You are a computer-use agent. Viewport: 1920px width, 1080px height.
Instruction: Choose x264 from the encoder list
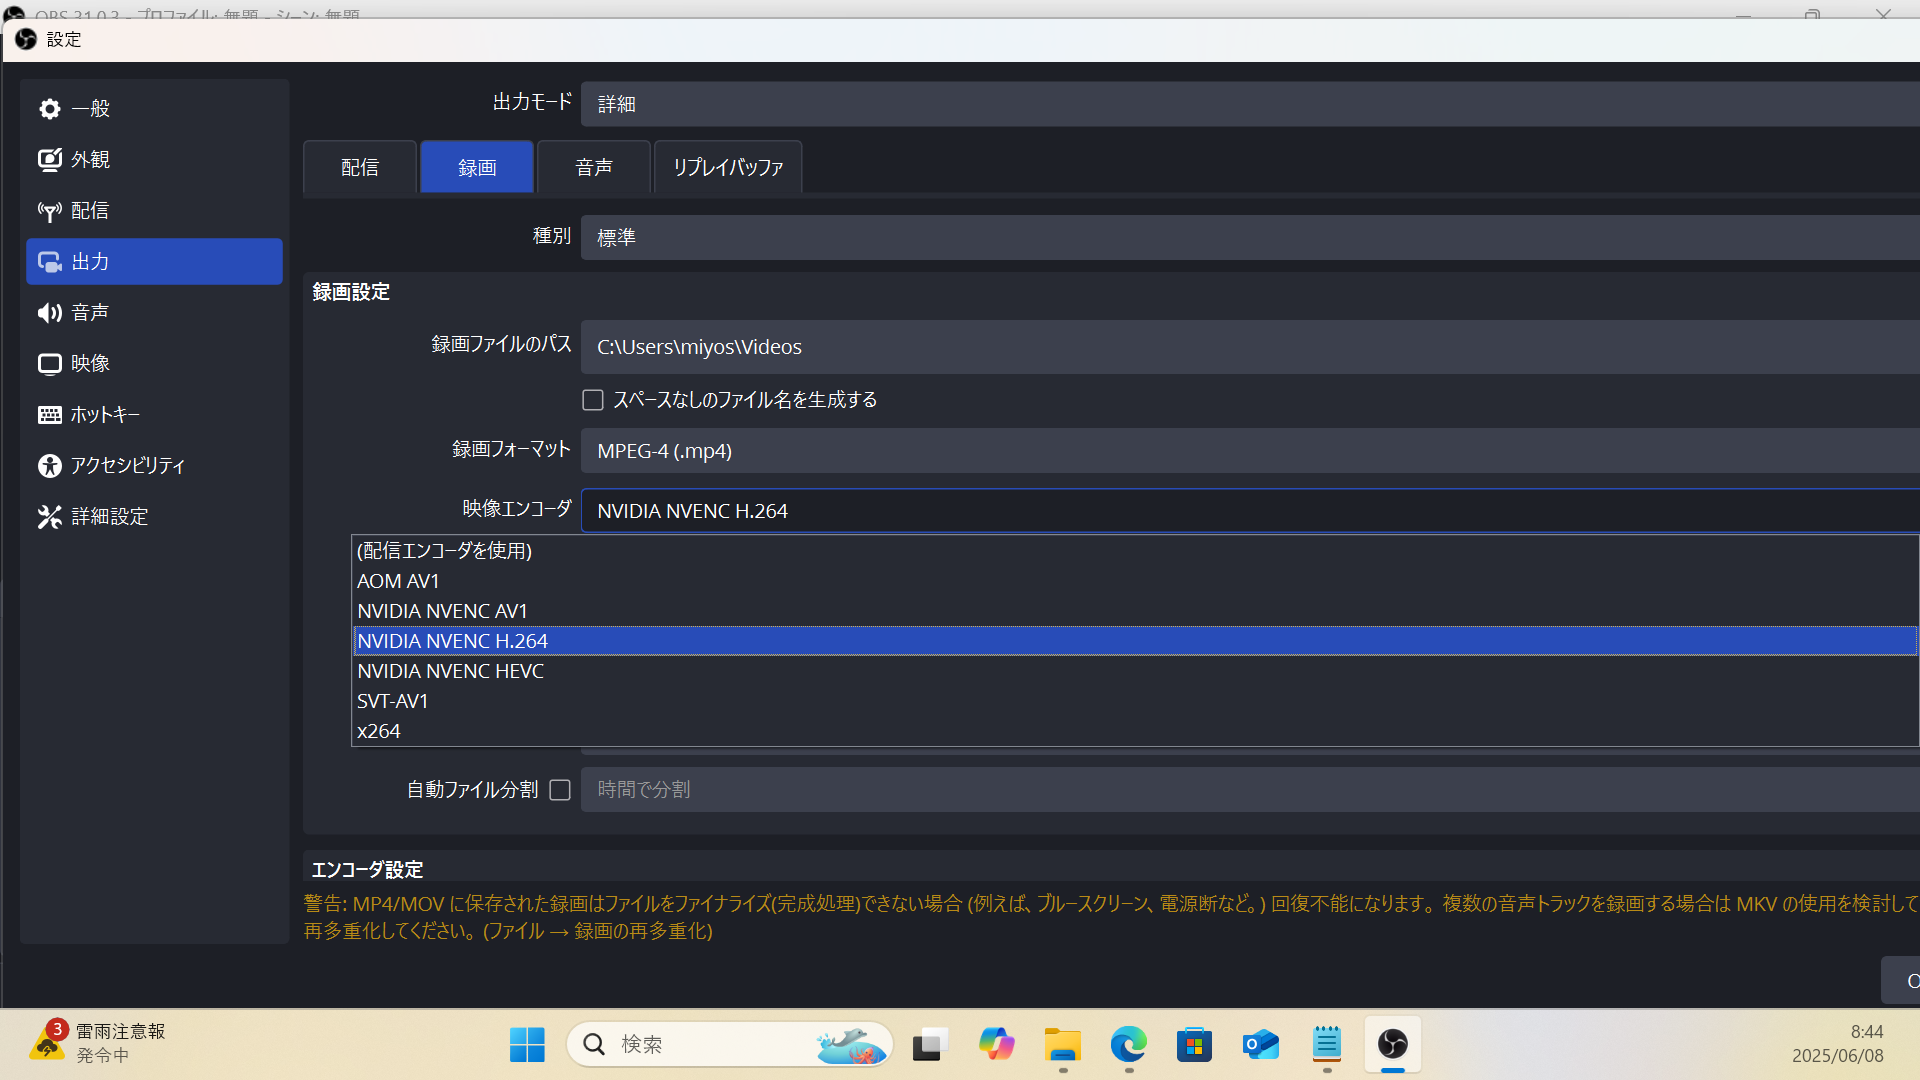(1135, 731)
